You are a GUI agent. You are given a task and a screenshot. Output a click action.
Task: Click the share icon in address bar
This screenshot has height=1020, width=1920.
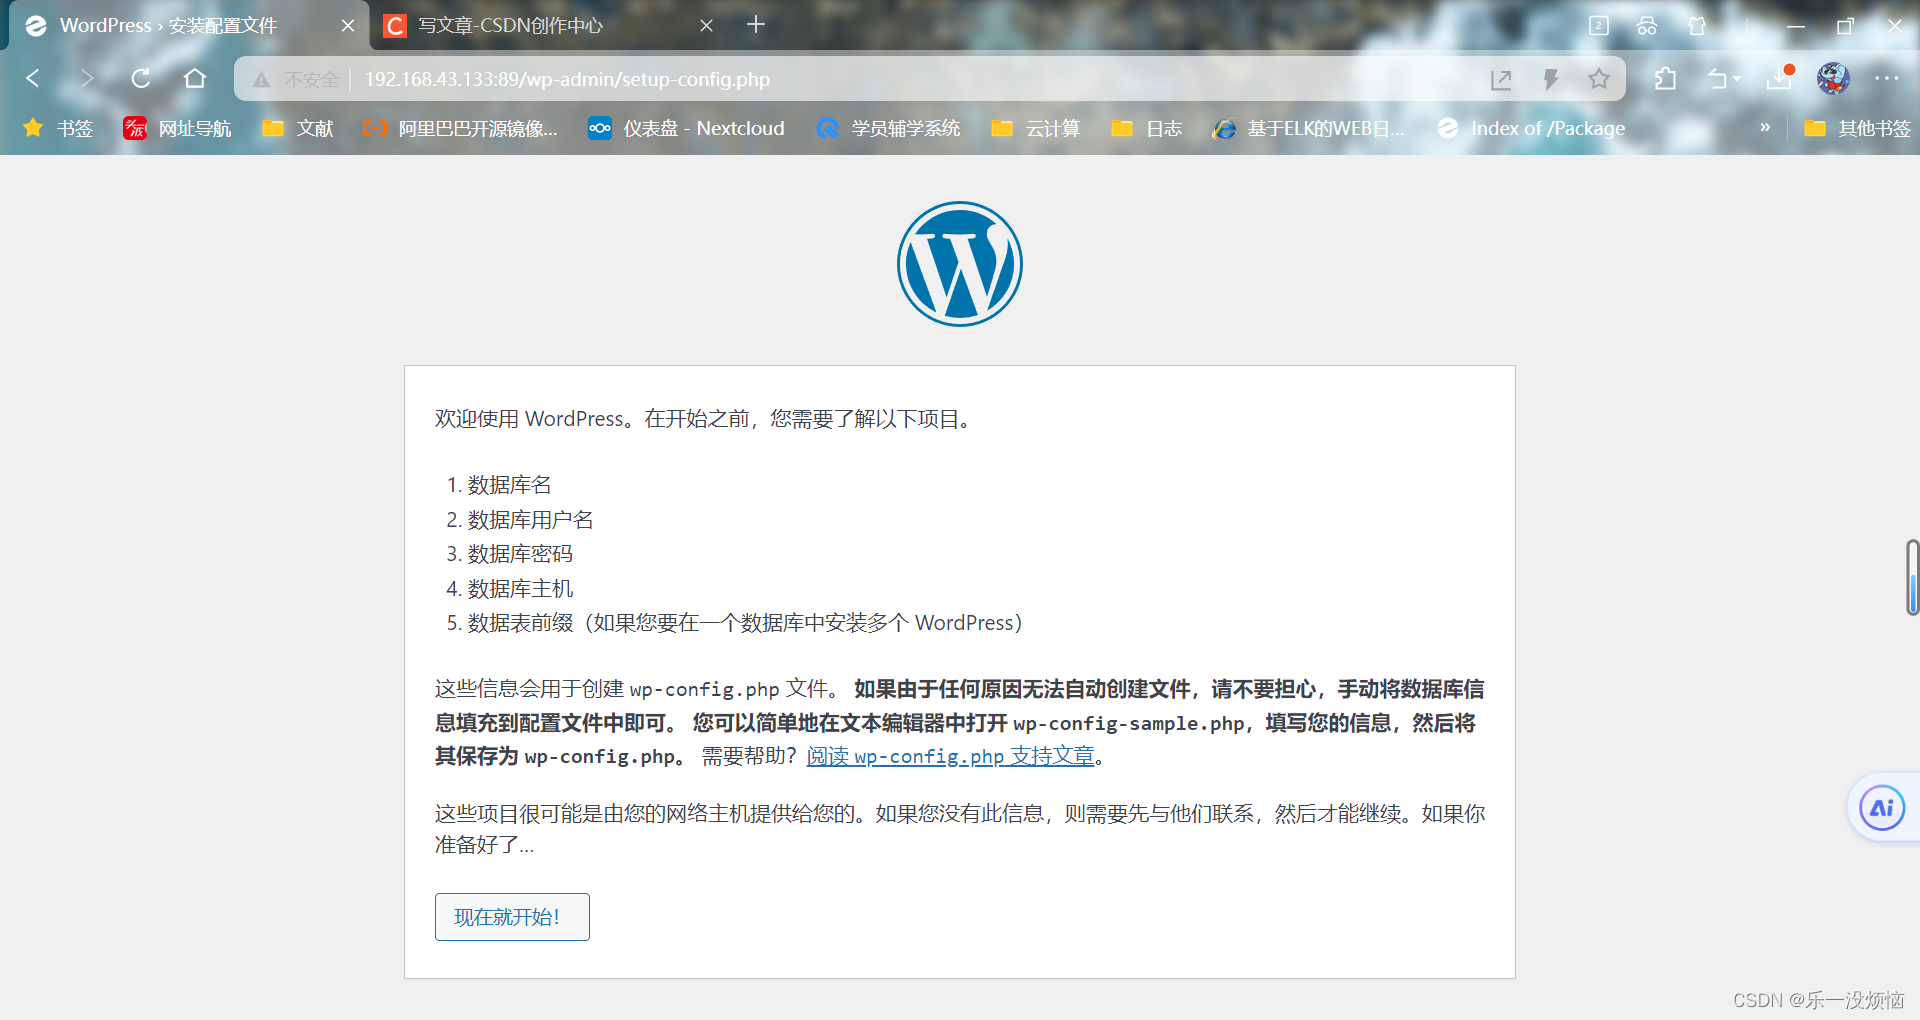1502,81
